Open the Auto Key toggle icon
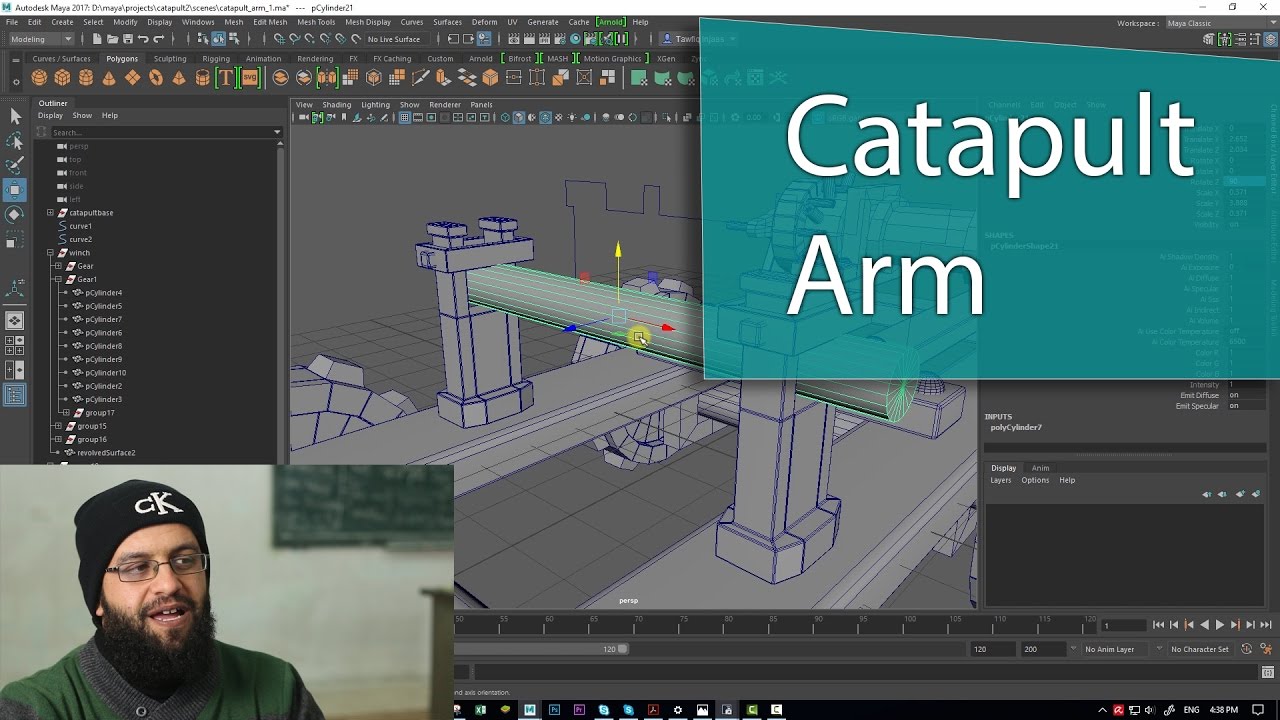1280x720 pixels. pos(1246,649)
